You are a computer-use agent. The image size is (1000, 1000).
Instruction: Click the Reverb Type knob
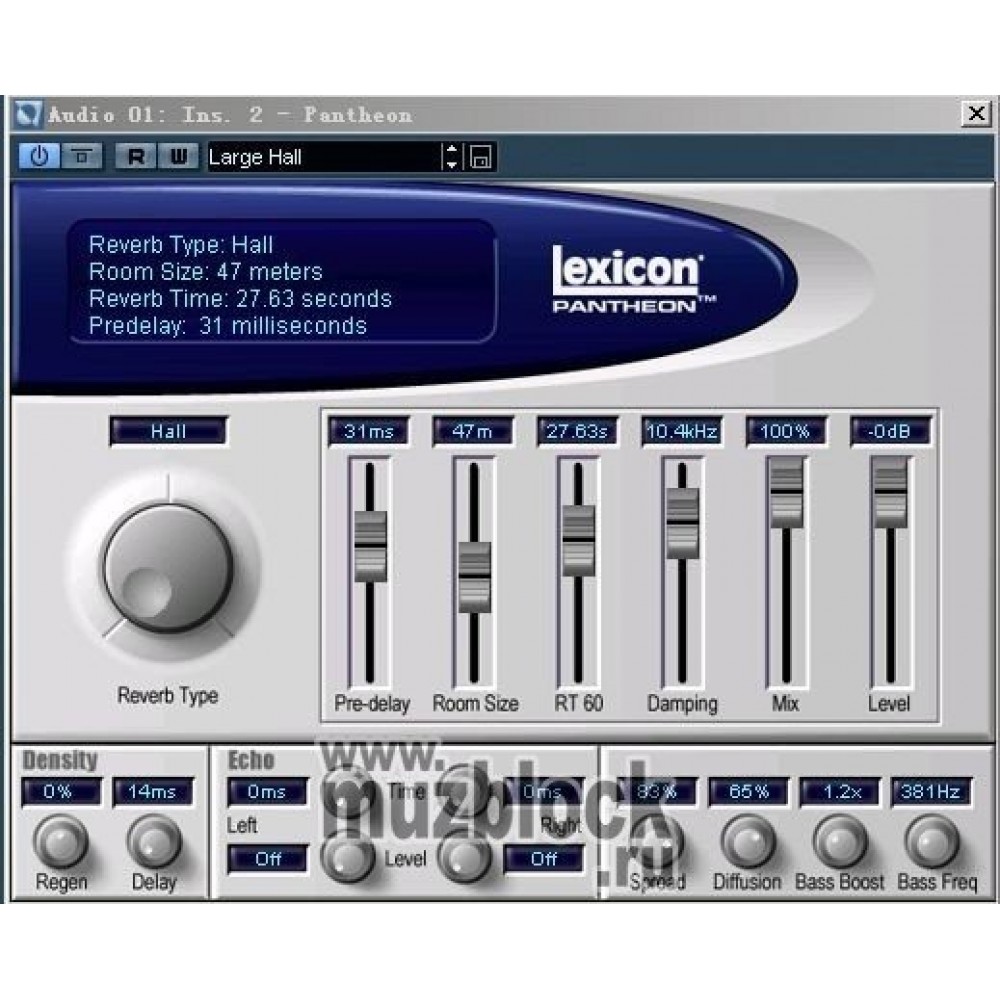[168, 567]
